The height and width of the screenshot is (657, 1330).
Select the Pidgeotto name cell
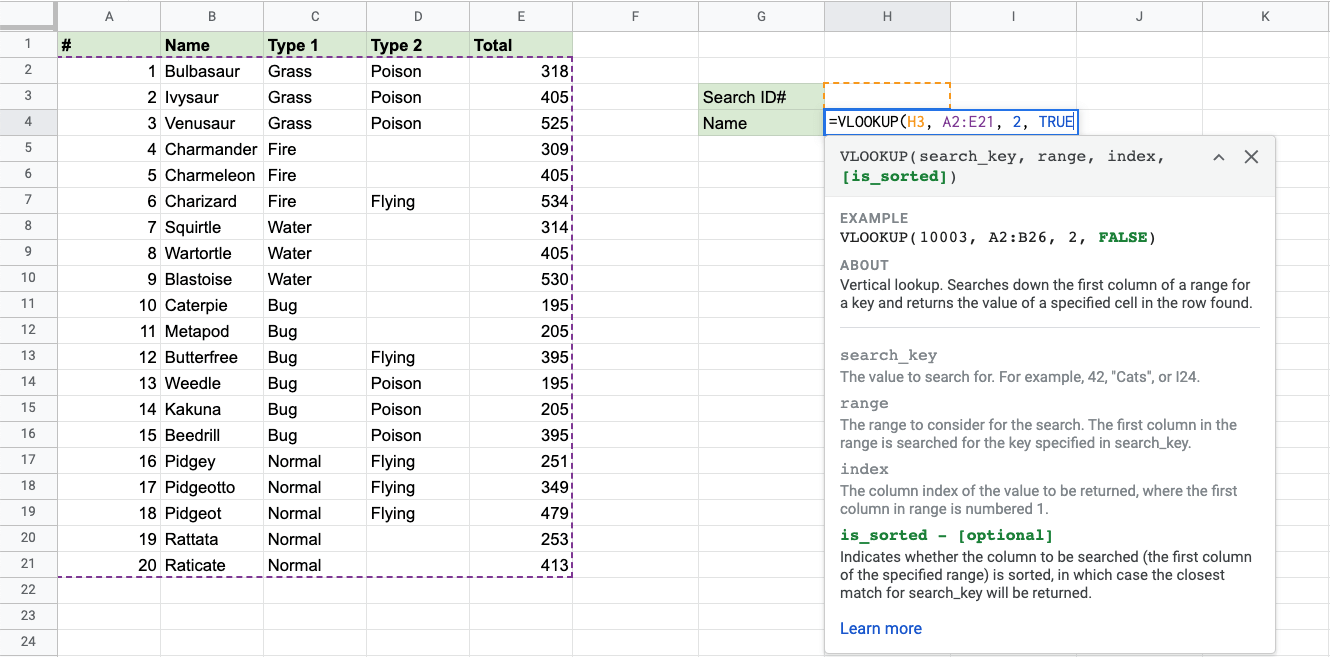pos(211,487)
